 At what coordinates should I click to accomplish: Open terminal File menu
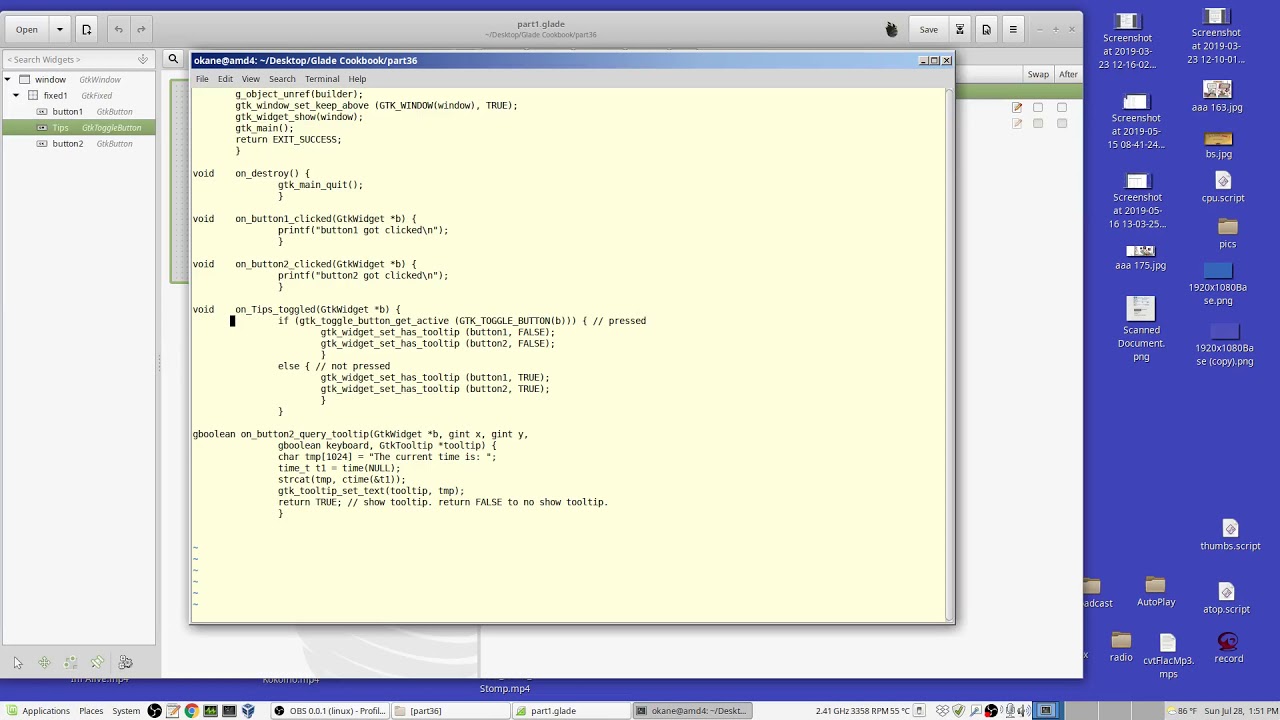click(x=202, y=79)
